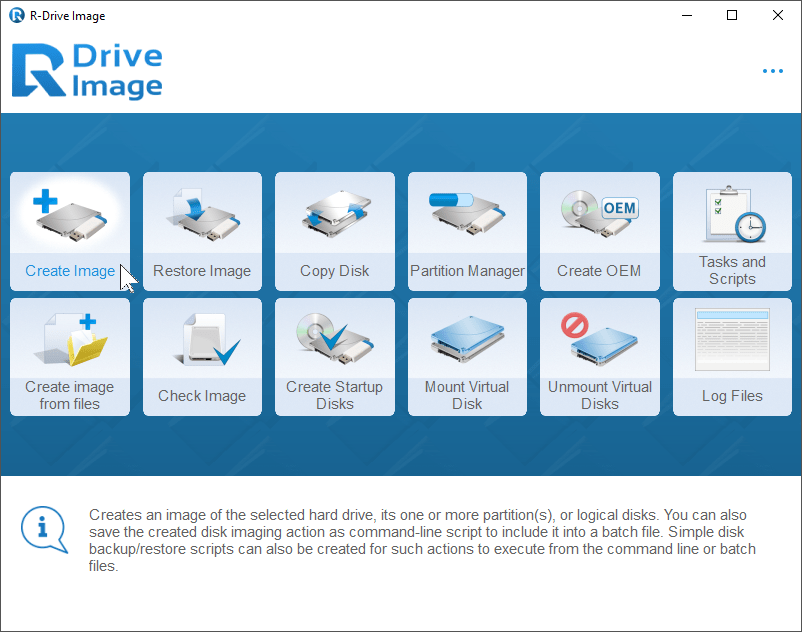Screen dimensions: 802x632
Task: Click the information speech-bubble icon
Action: click(44, 528)
